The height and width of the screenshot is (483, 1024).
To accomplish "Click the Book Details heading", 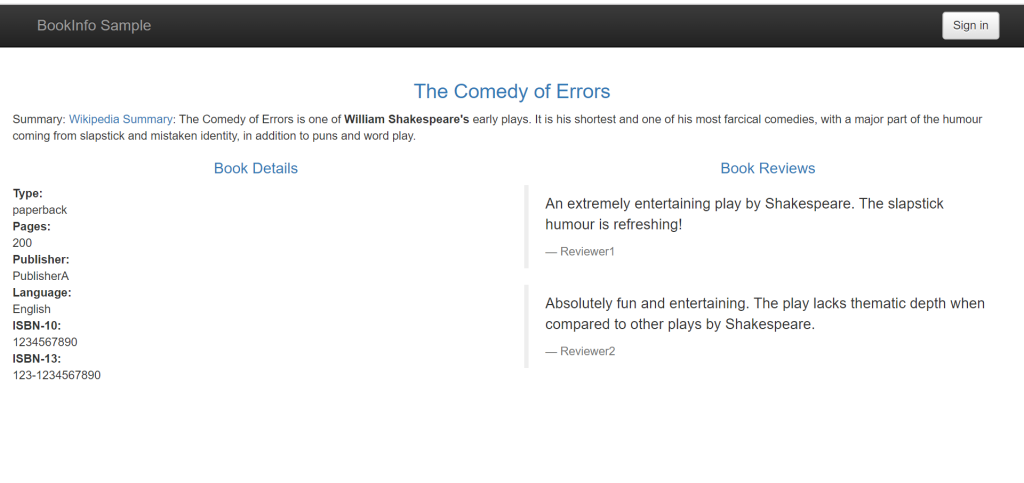I will (255, 169).
